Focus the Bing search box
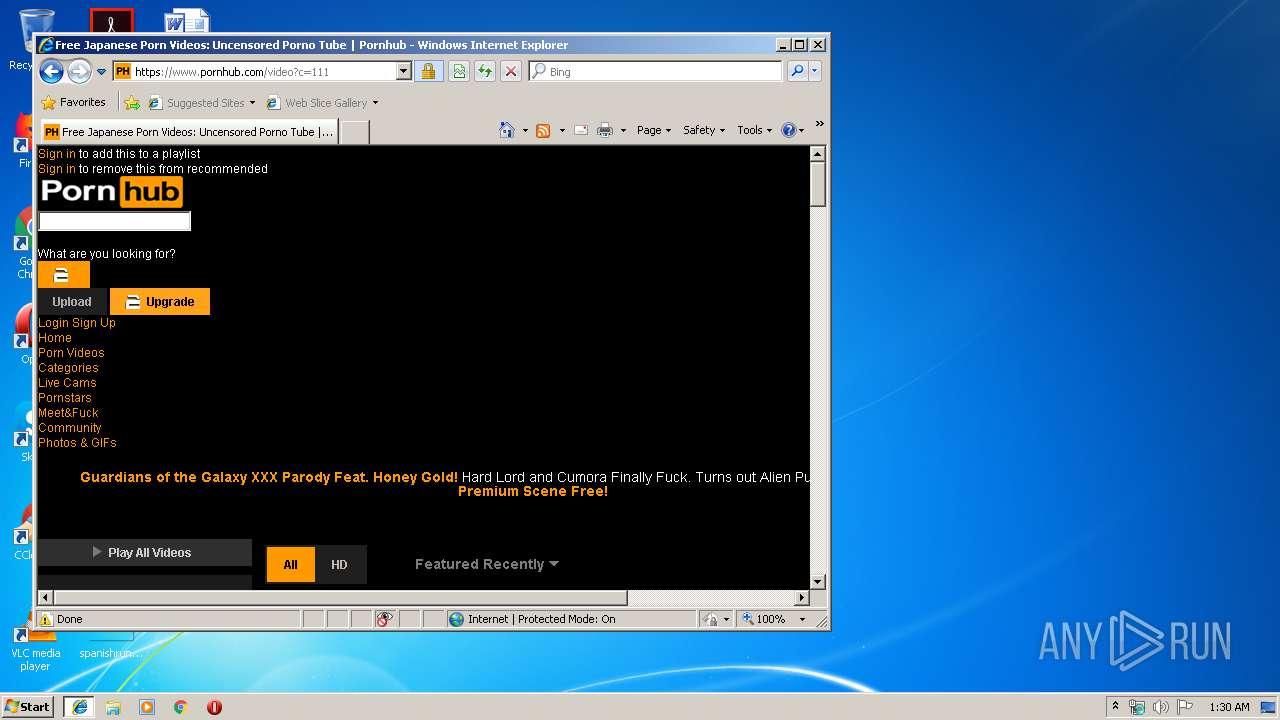 656,71
